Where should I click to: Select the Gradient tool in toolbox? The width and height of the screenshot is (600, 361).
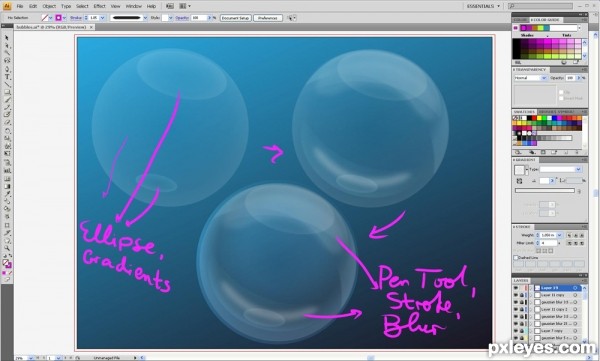[x=7, y=186]
